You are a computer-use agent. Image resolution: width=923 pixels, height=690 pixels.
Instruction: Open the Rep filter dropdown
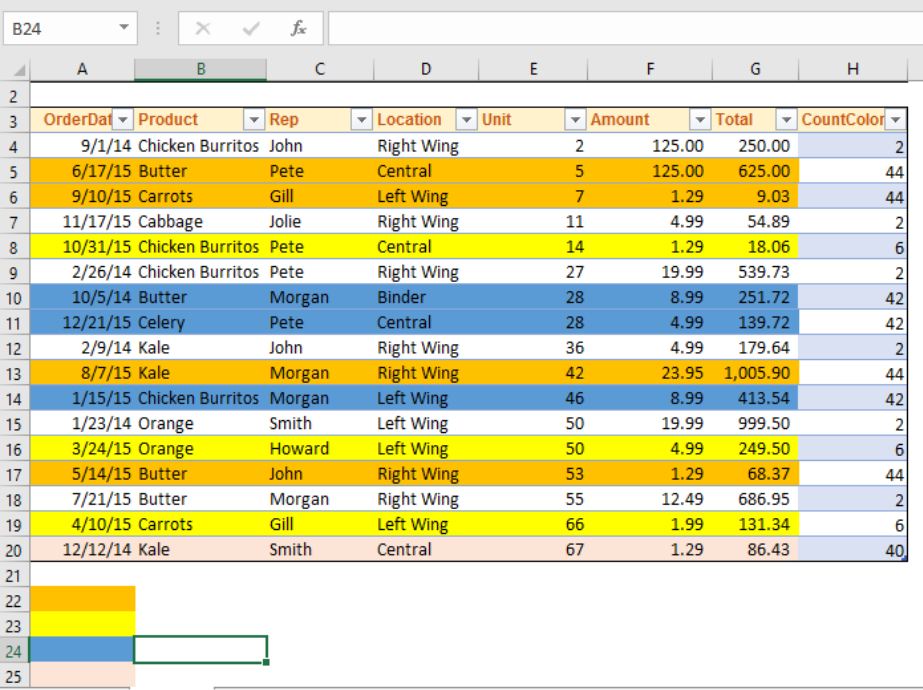361,120
